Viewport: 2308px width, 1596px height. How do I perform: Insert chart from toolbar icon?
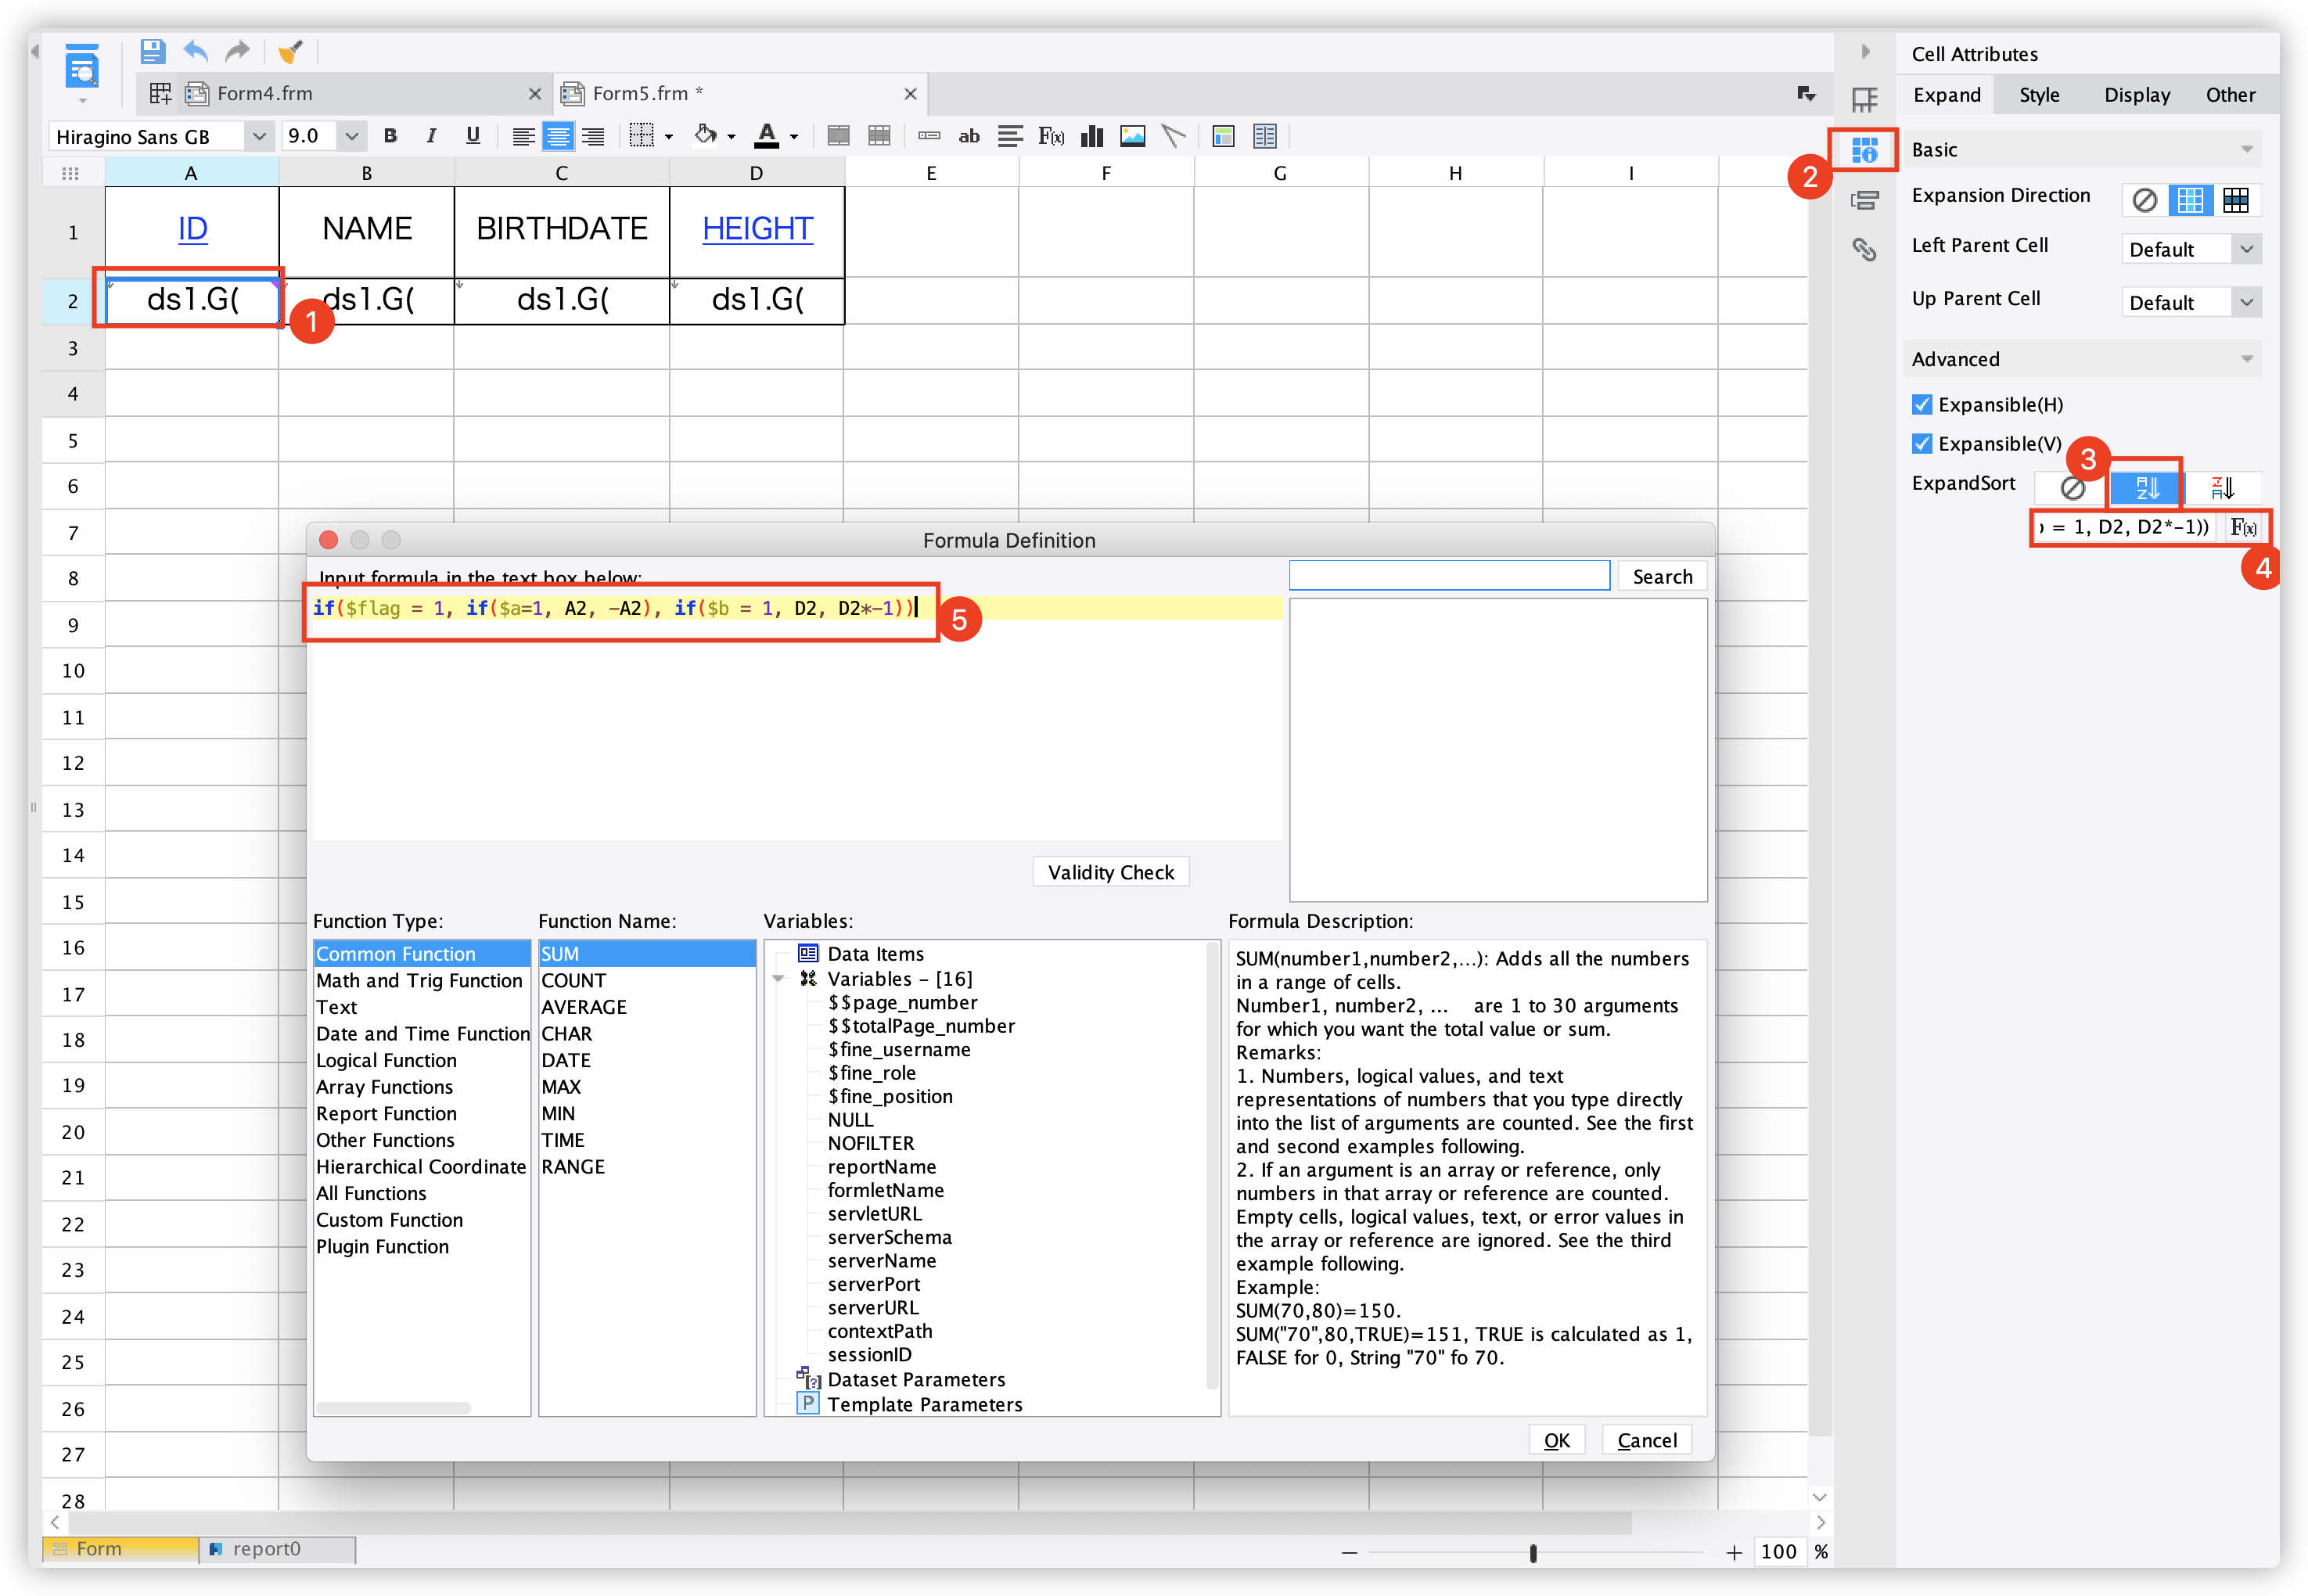click(x=1092, y=136)
